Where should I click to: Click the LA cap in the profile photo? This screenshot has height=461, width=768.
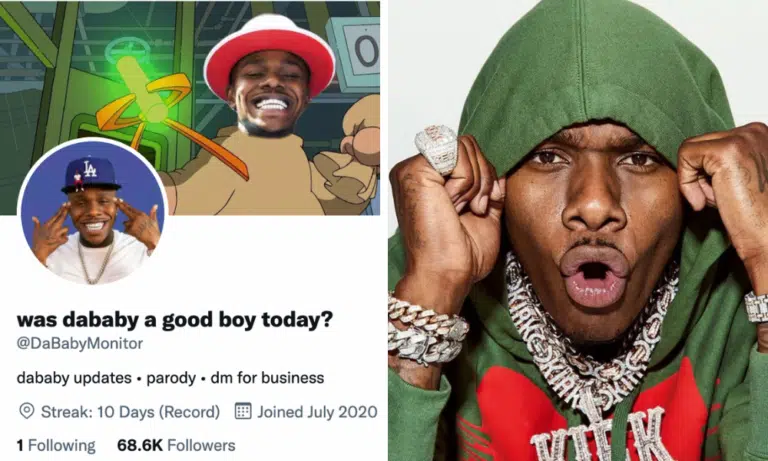click(91, 174)
